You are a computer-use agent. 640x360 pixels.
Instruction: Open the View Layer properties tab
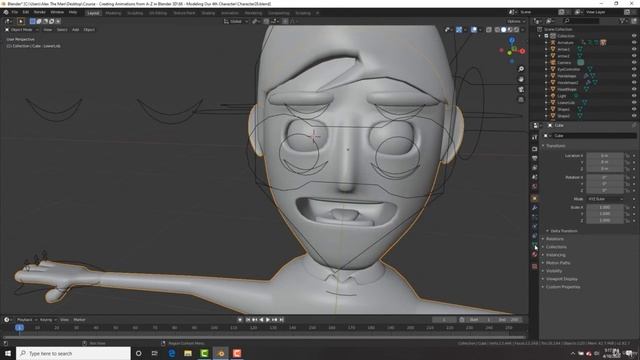535,168
